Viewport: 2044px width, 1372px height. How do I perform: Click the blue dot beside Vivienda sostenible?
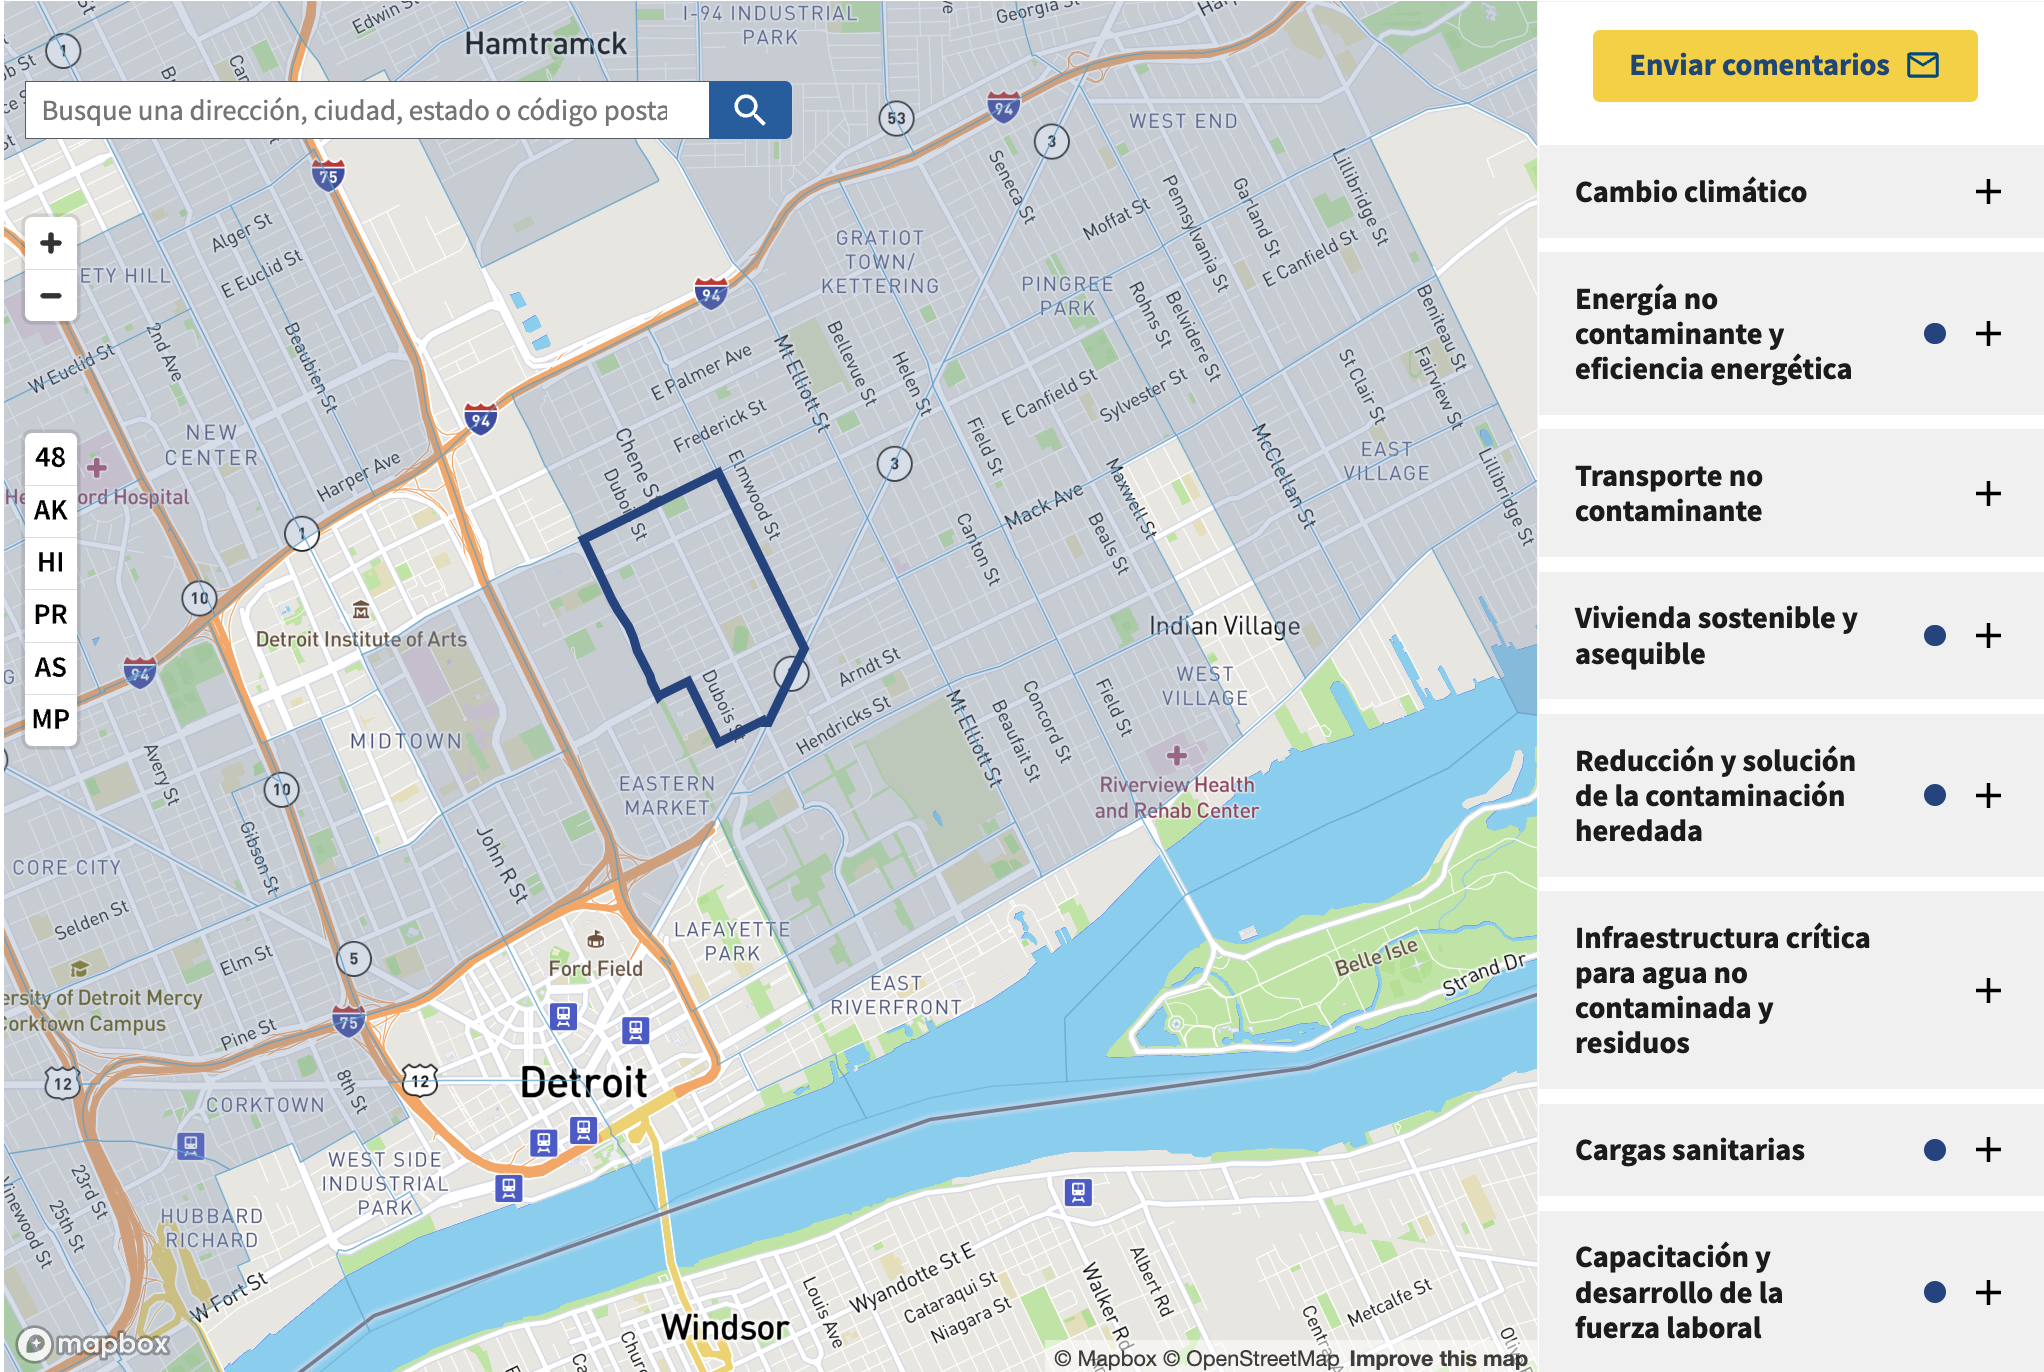pos(1934,636)
